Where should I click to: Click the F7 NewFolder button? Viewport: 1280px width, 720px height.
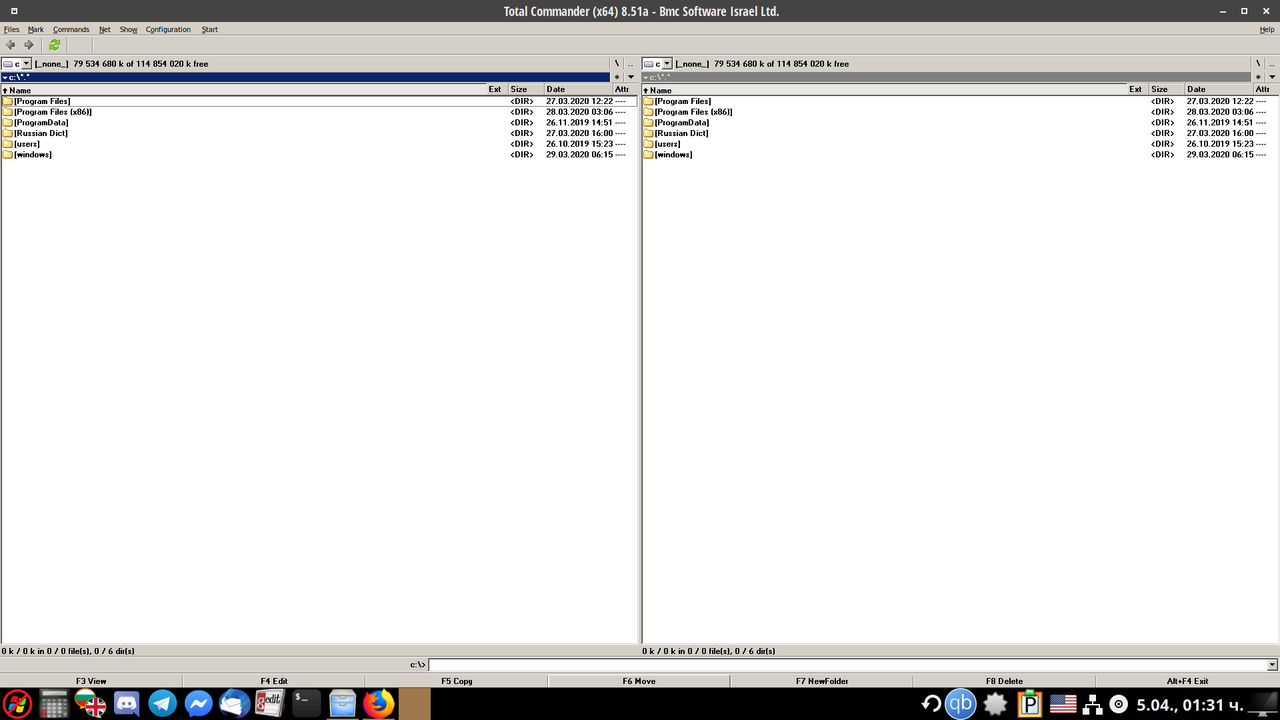tap(822, 681)
